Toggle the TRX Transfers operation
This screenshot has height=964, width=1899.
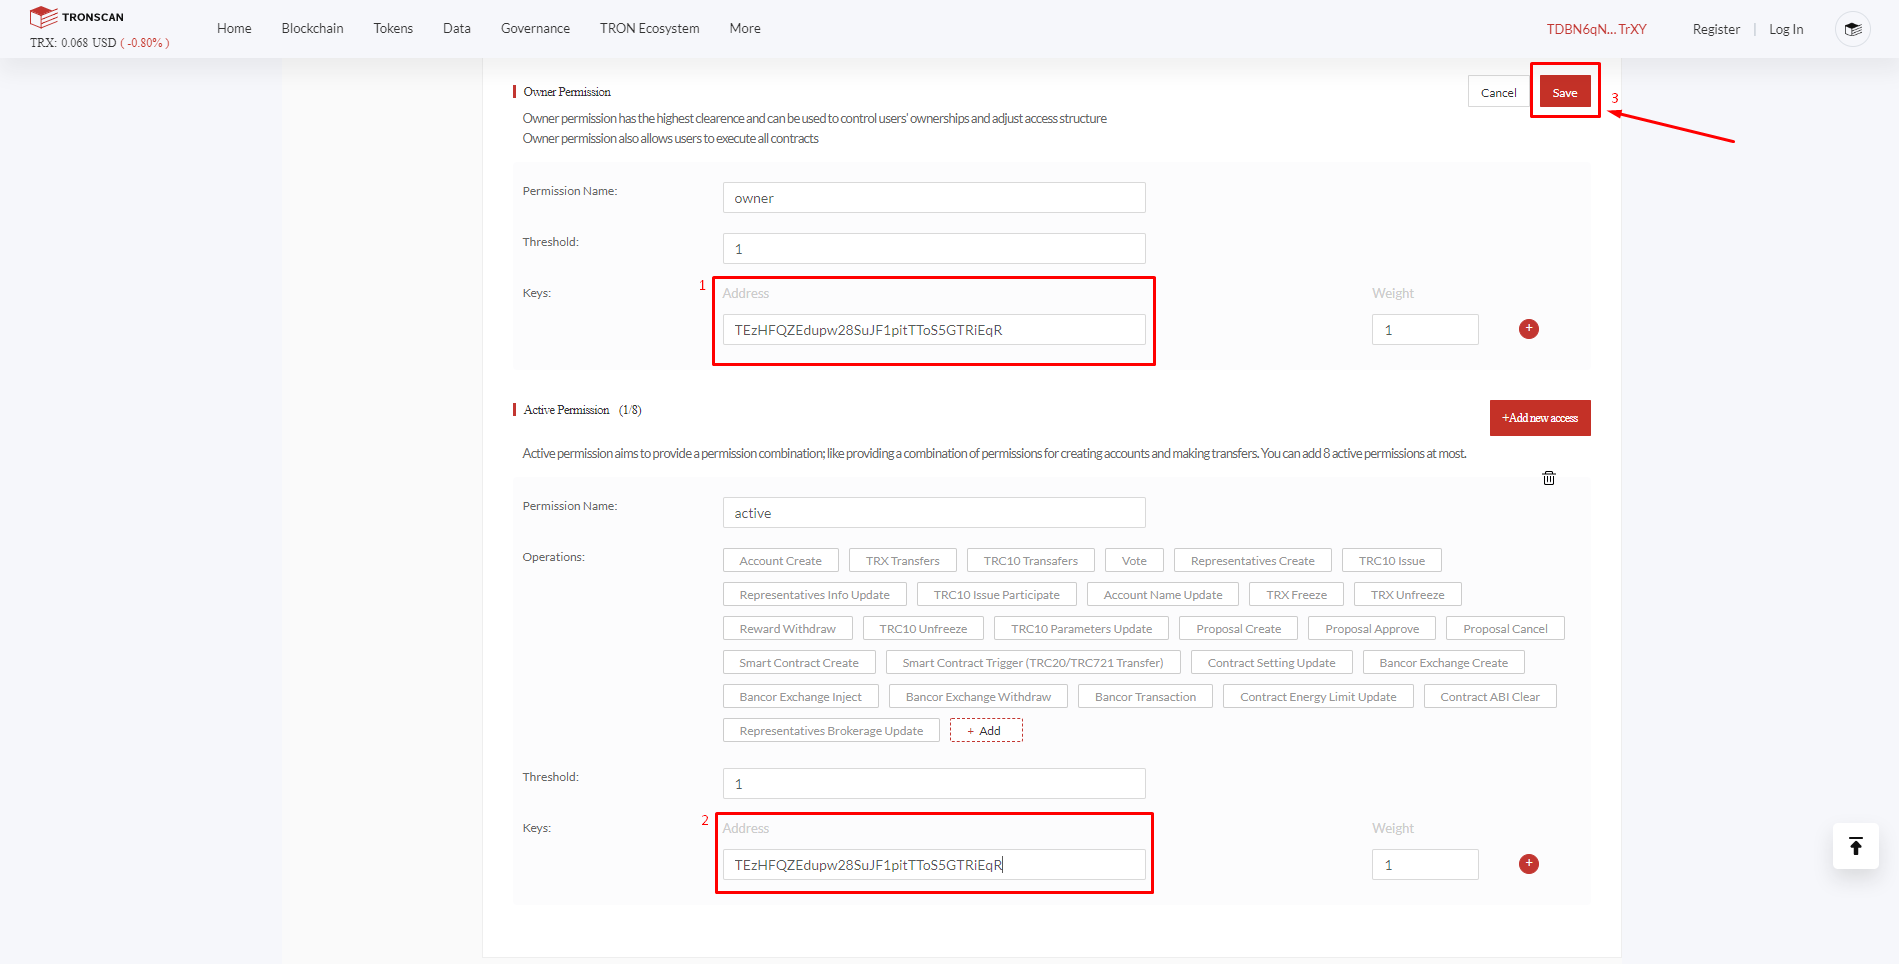pyautogui.click(x=903, y=561)
